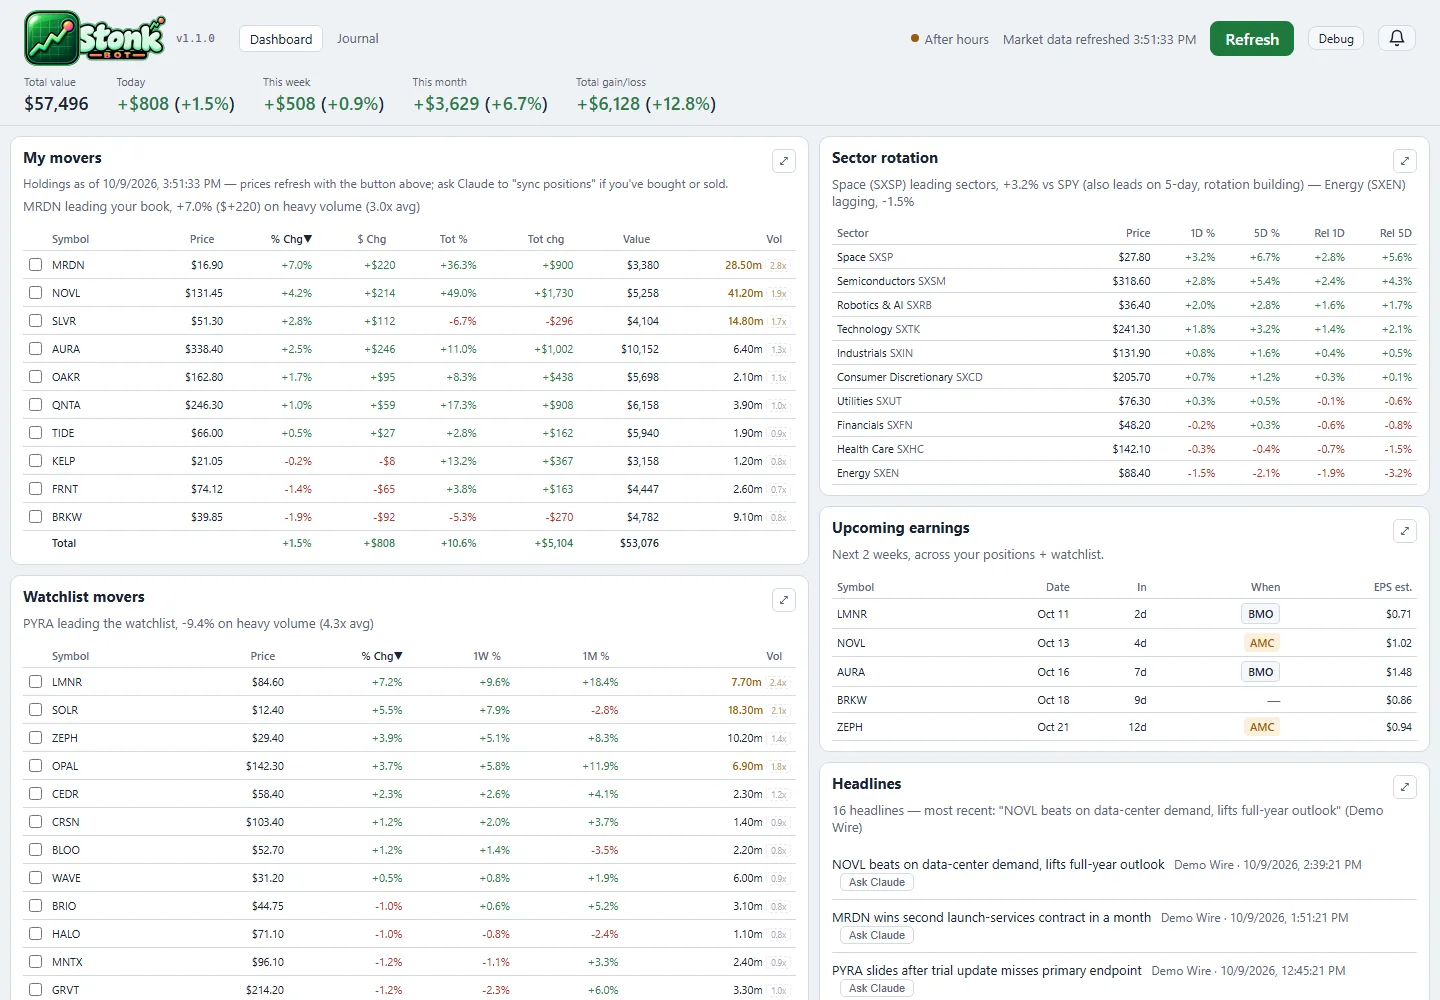
Task: Open the NOVL beats data-center demand headline
Action: pos(998,865)
